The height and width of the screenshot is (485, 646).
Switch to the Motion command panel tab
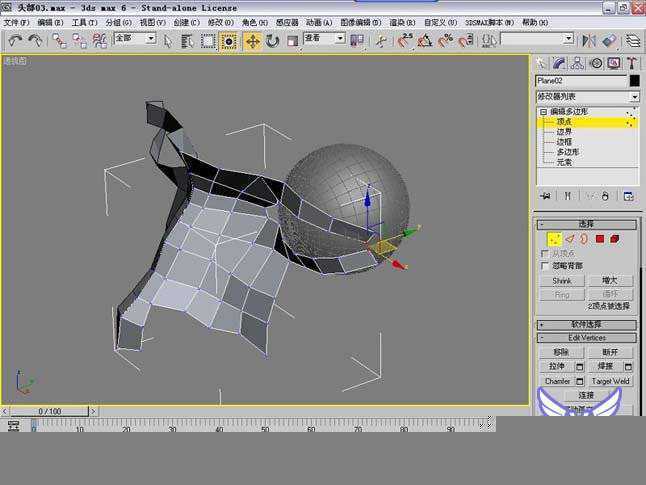point(596,63)
